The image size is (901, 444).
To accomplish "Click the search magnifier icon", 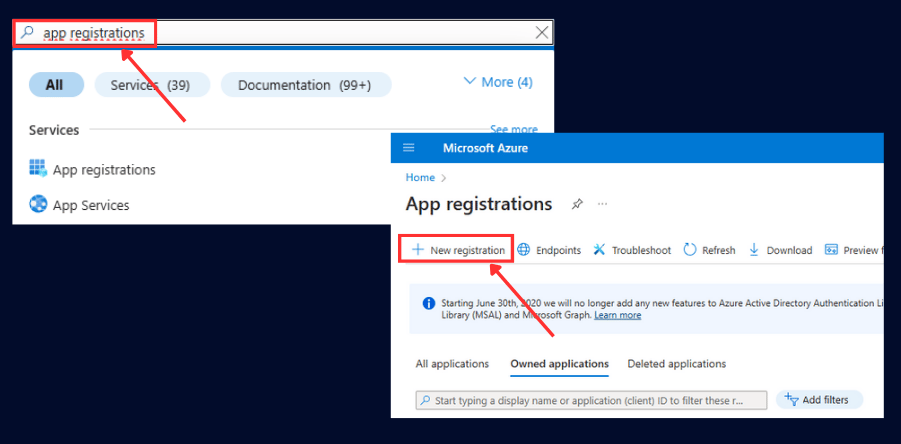I will (x=26, y=33).
